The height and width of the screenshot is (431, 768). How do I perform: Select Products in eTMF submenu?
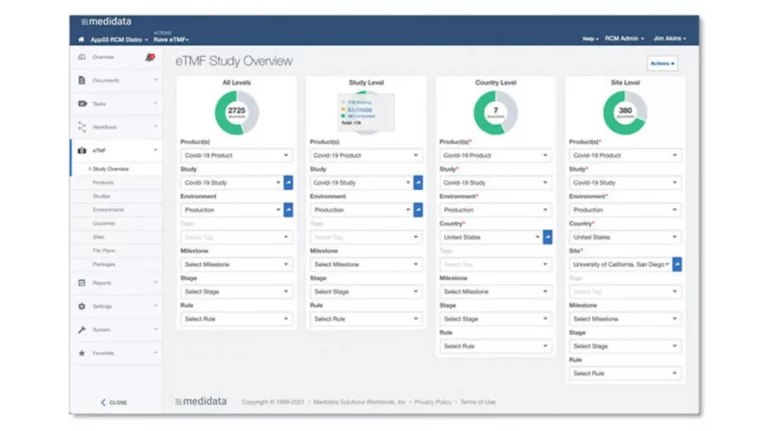103,183
